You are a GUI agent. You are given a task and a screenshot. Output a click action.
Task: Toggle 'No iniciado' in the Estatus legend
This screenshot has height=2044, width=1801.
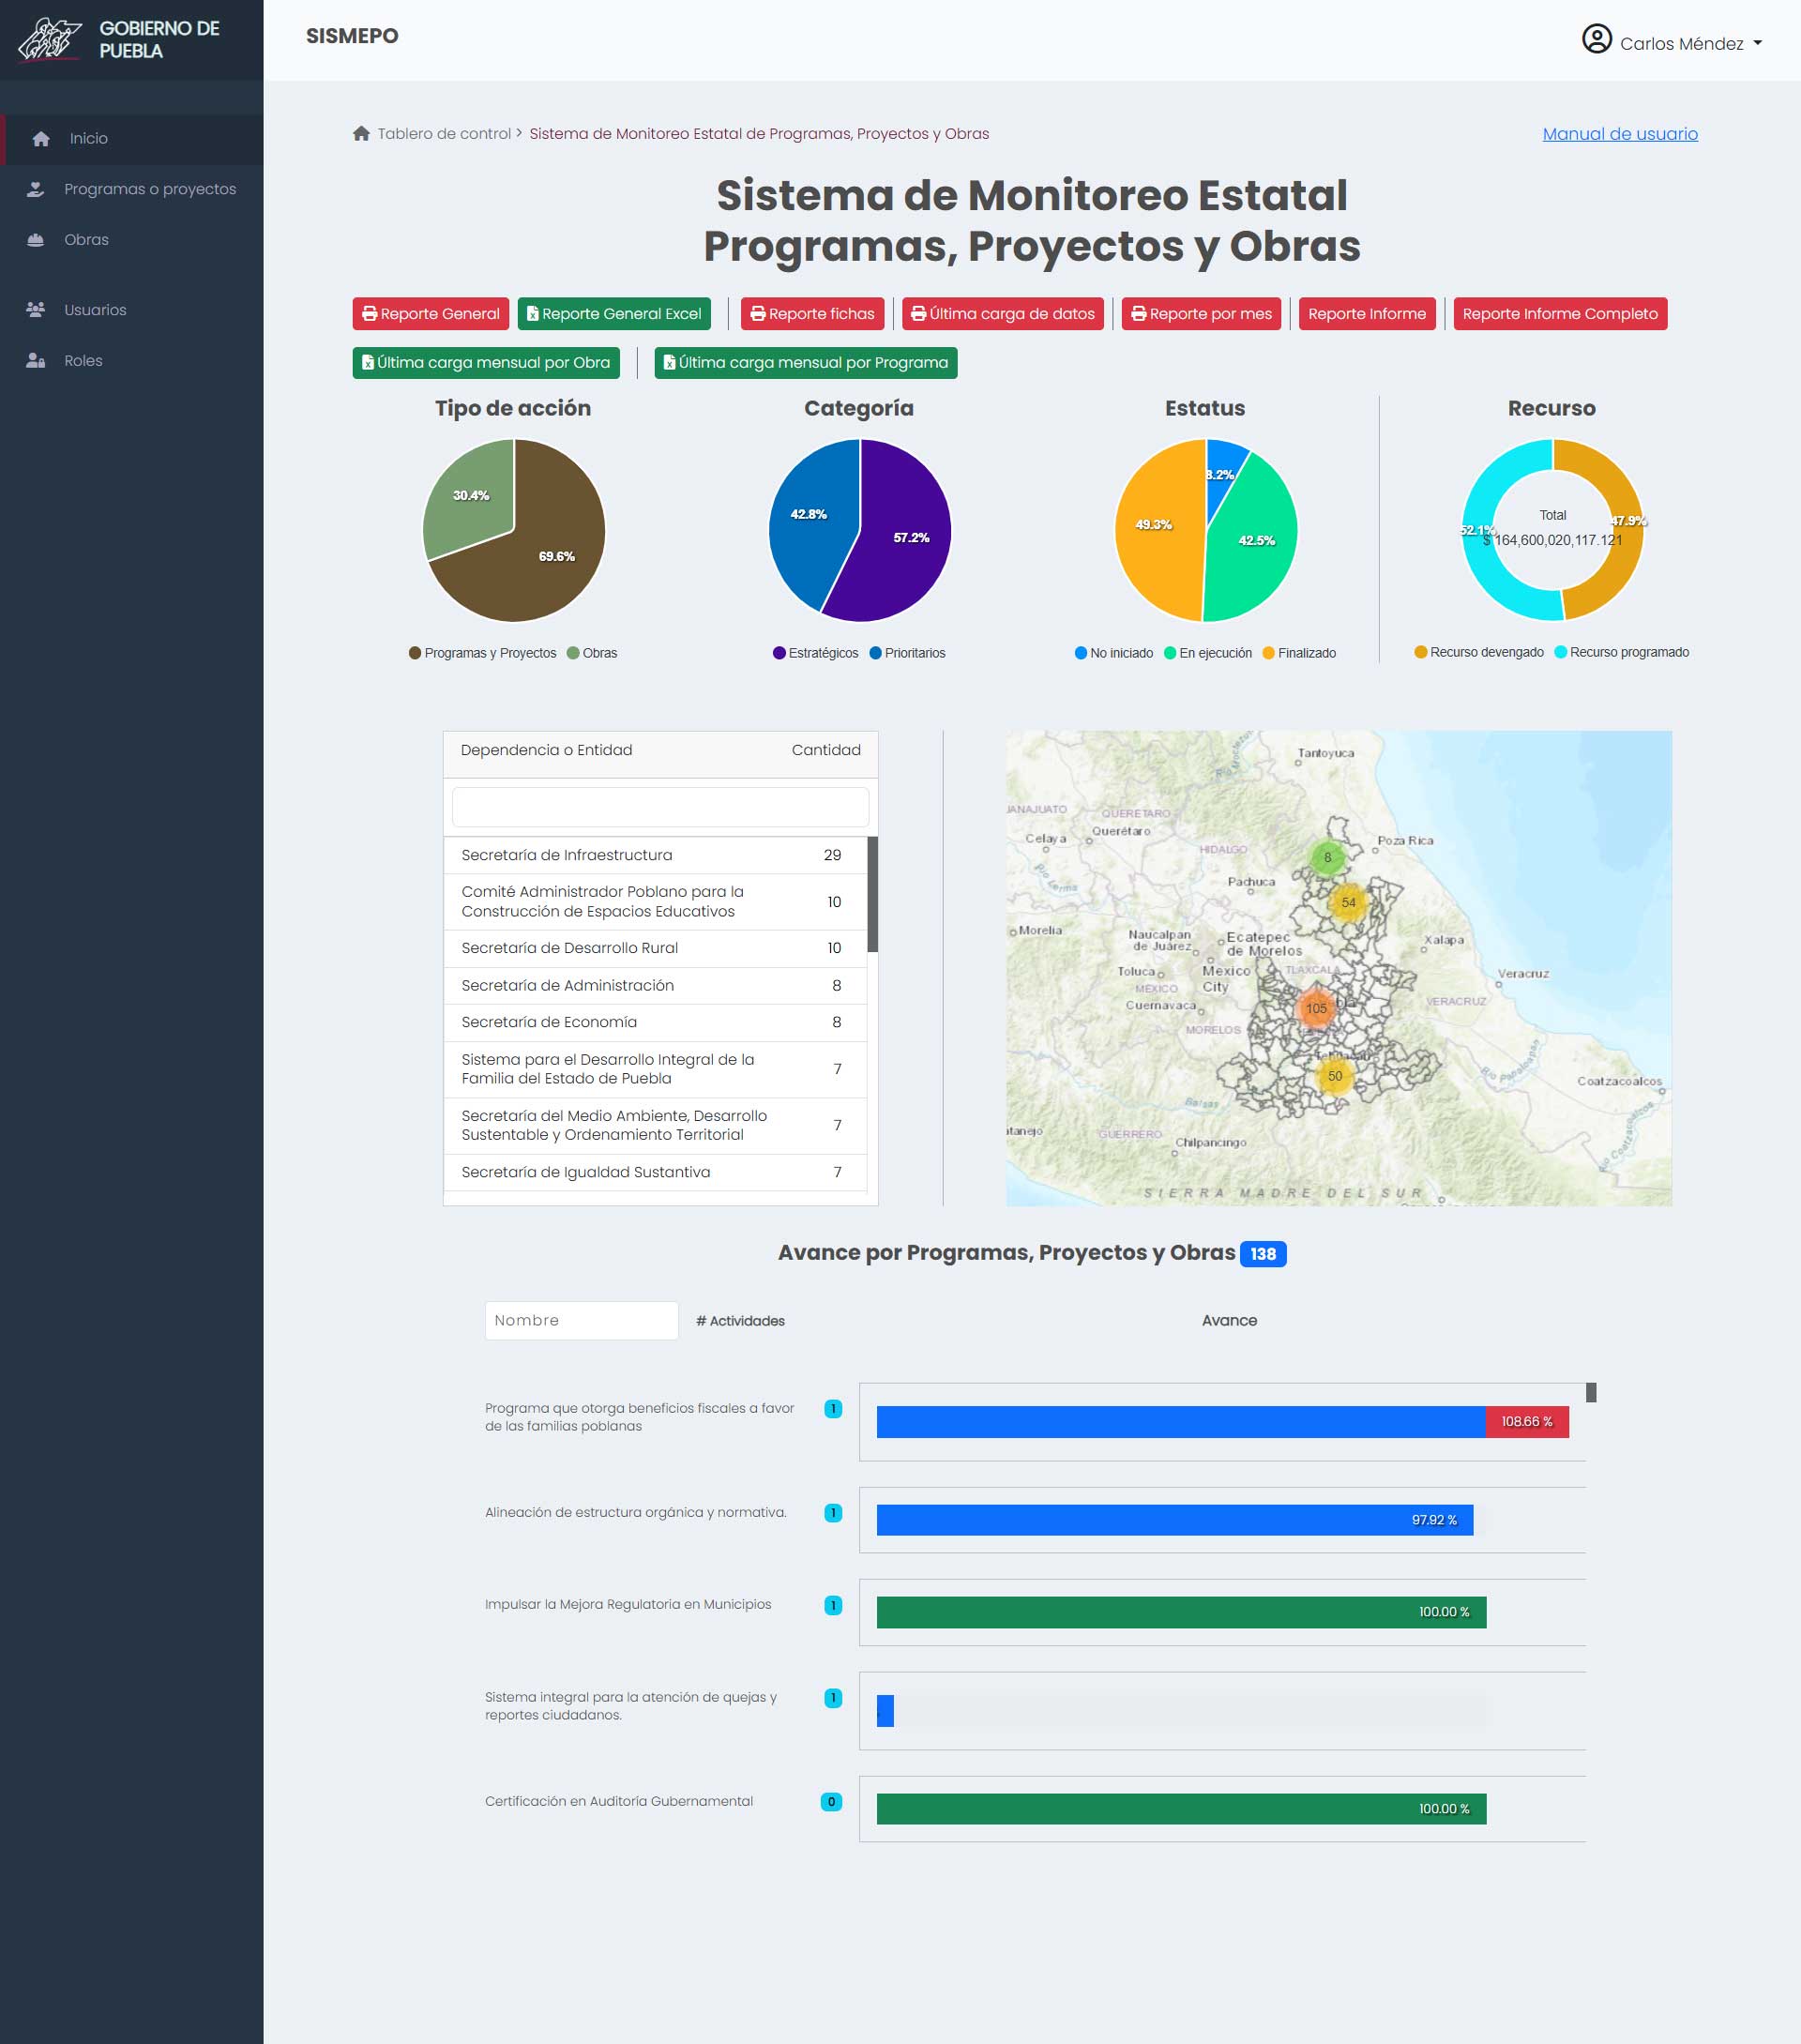(1115, 652)
